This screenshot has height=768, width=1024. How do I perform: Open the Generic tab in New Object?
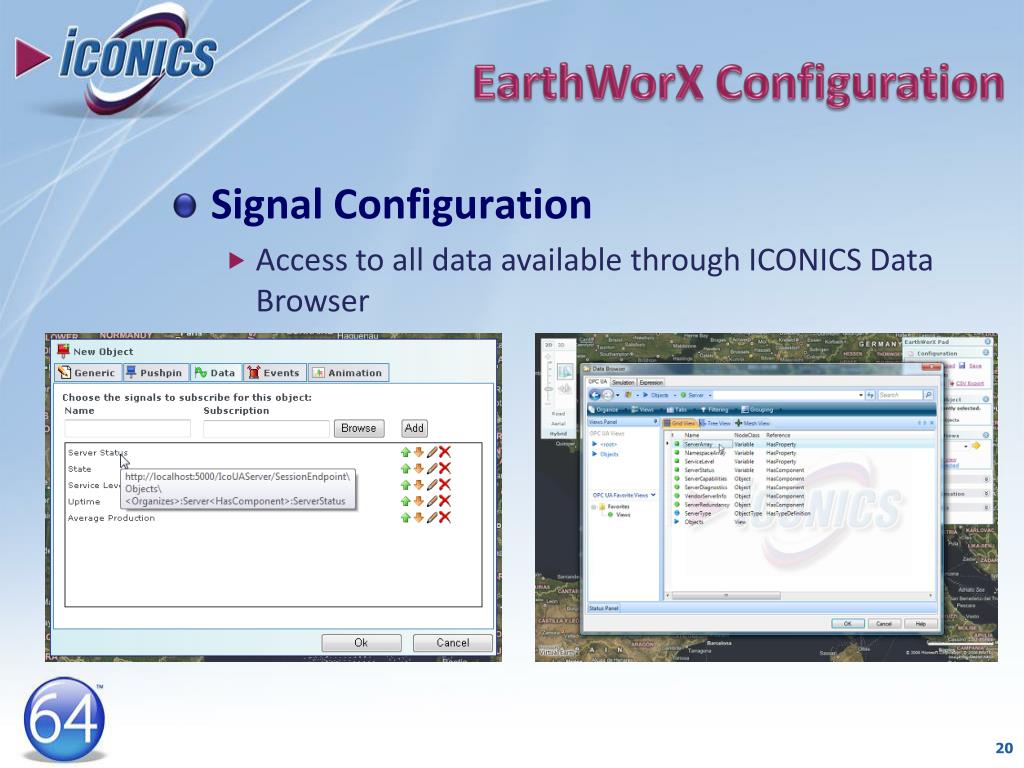click(x=87, y=373)
